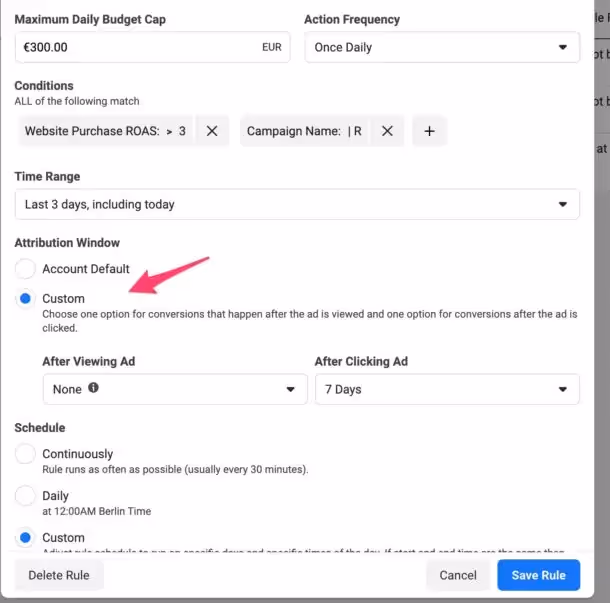The width and height of the screenshot is (610, 603).
Task: Click the info icon next to None
Action: coord(93,387)
